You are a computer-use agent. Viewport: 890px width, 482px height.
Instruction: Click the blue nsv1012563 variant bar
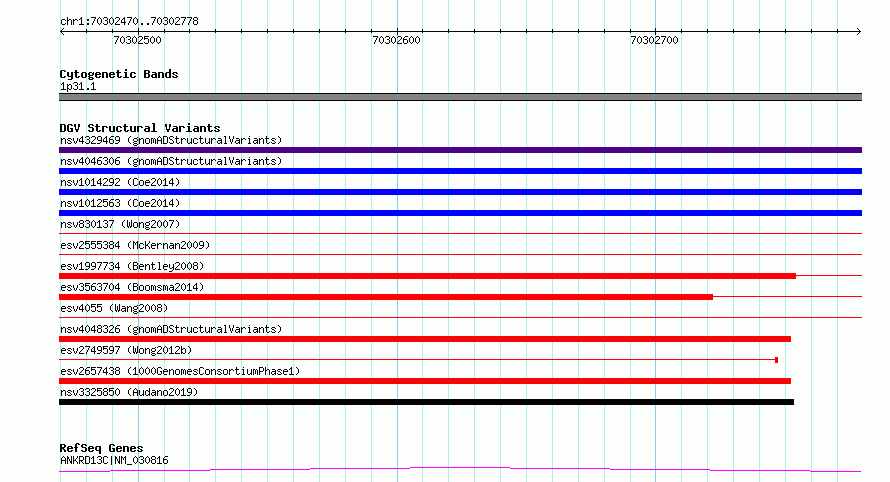pyautogui.click(x=460, y=213)
